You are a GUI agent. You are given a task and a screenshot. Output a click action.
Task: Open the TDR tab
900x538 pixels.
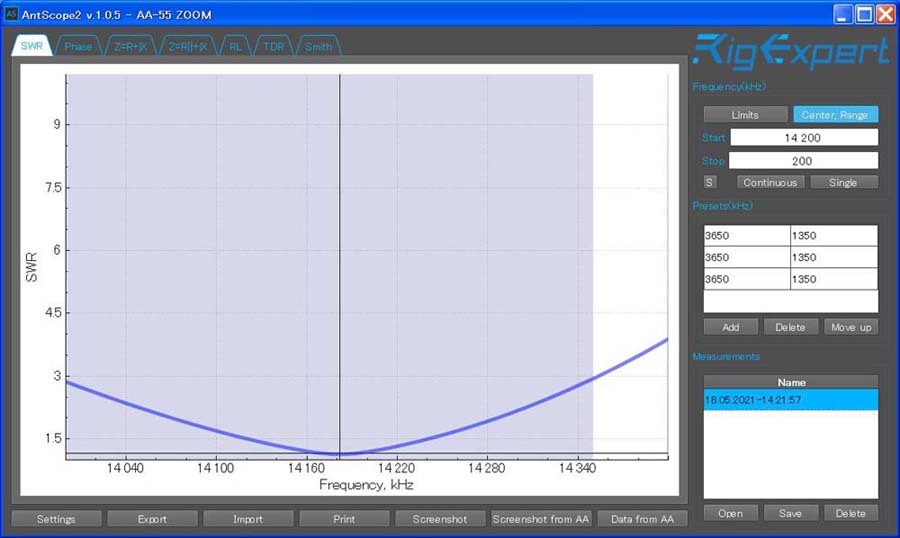pyautogui.click(x=273, y=46)
